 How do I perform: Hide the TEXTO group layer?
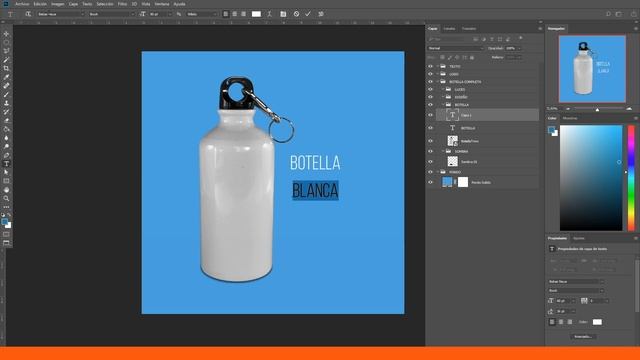pos(430,66)
